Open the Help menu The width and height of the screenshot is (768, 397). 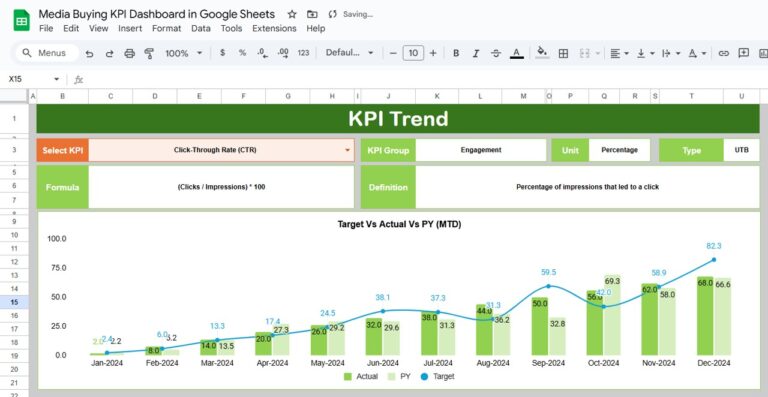(x=316, y=28)
